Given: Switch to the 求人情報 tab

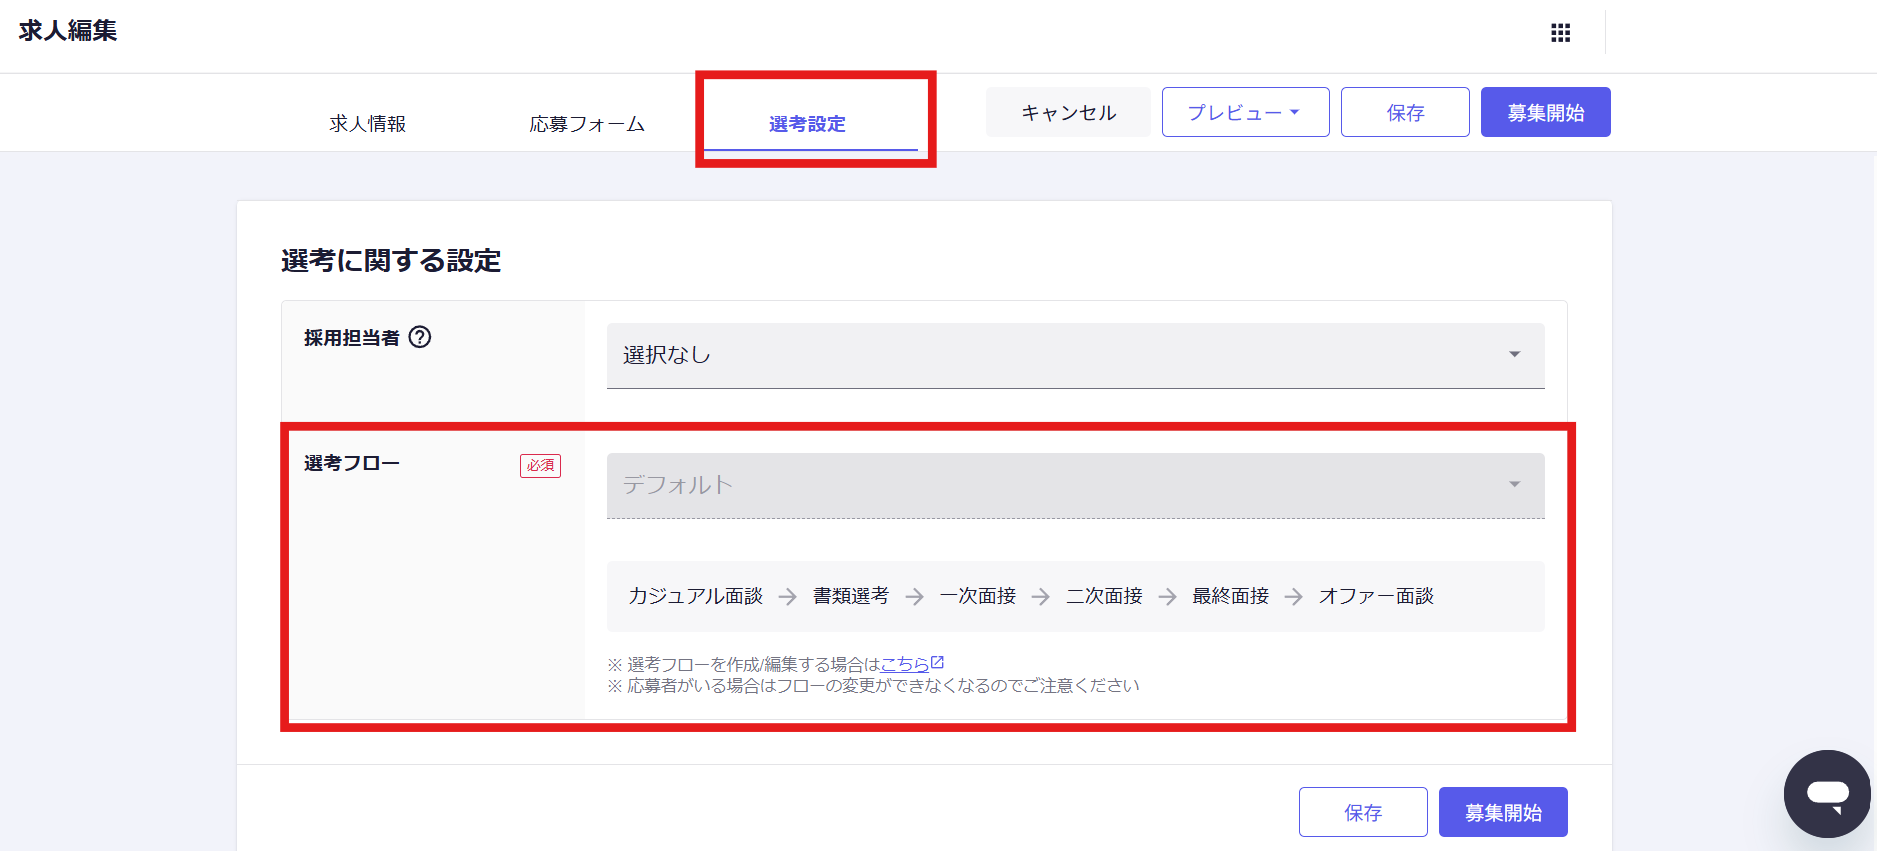Looking at the screenshot, I should (x=368, y=124).
